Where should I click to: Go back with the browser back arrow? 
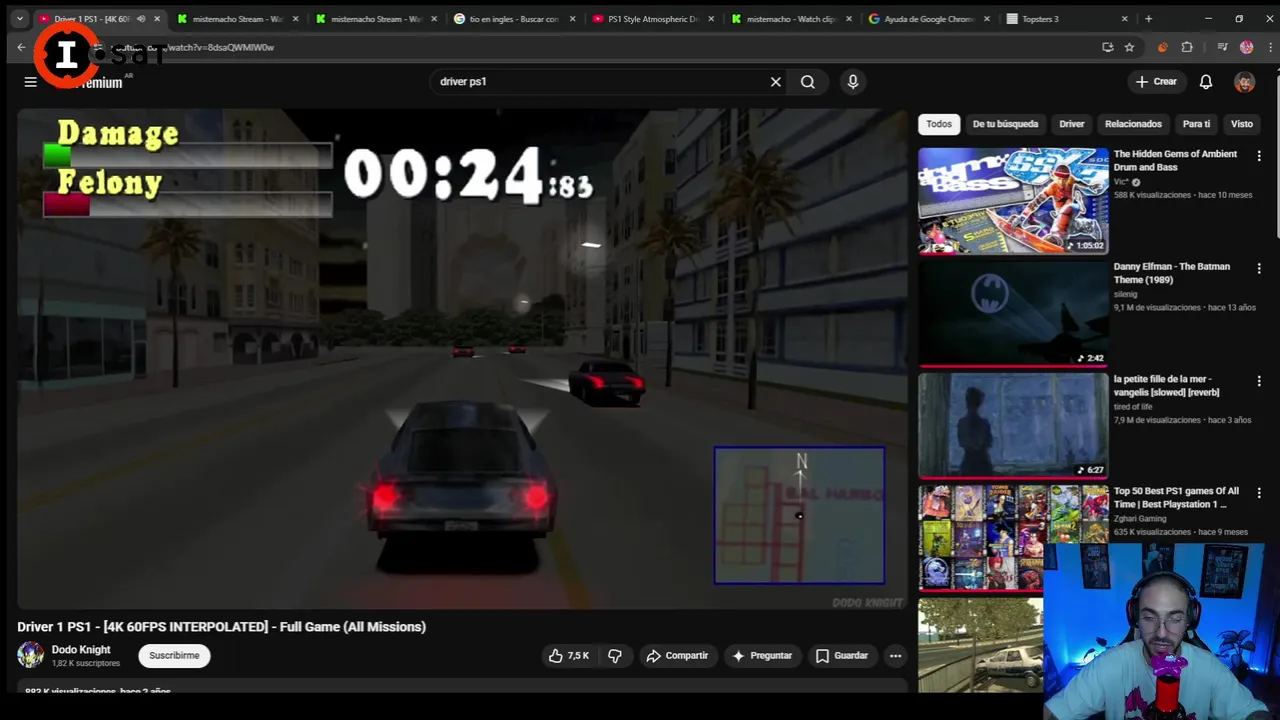pyautogui.click(x=21, y=47)
